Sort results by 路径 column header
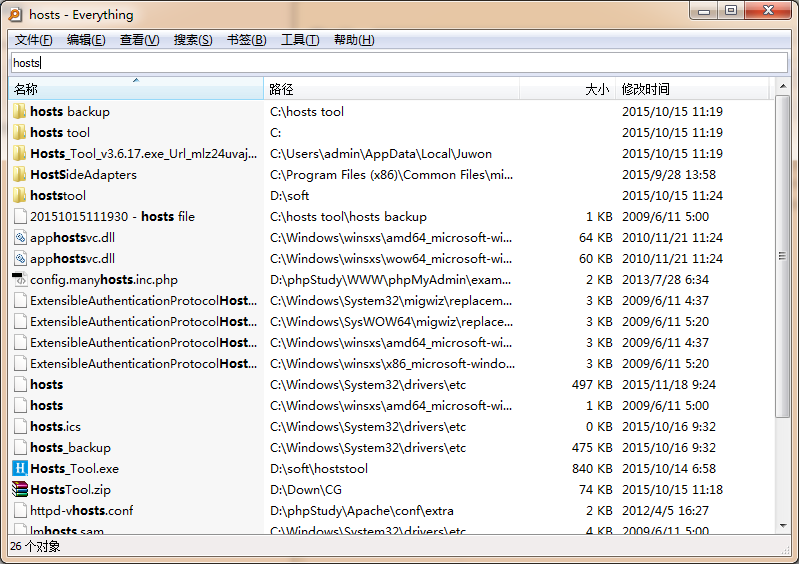This screenshot has height=564, width=799. pyautogui.click(x=391, y=89)
